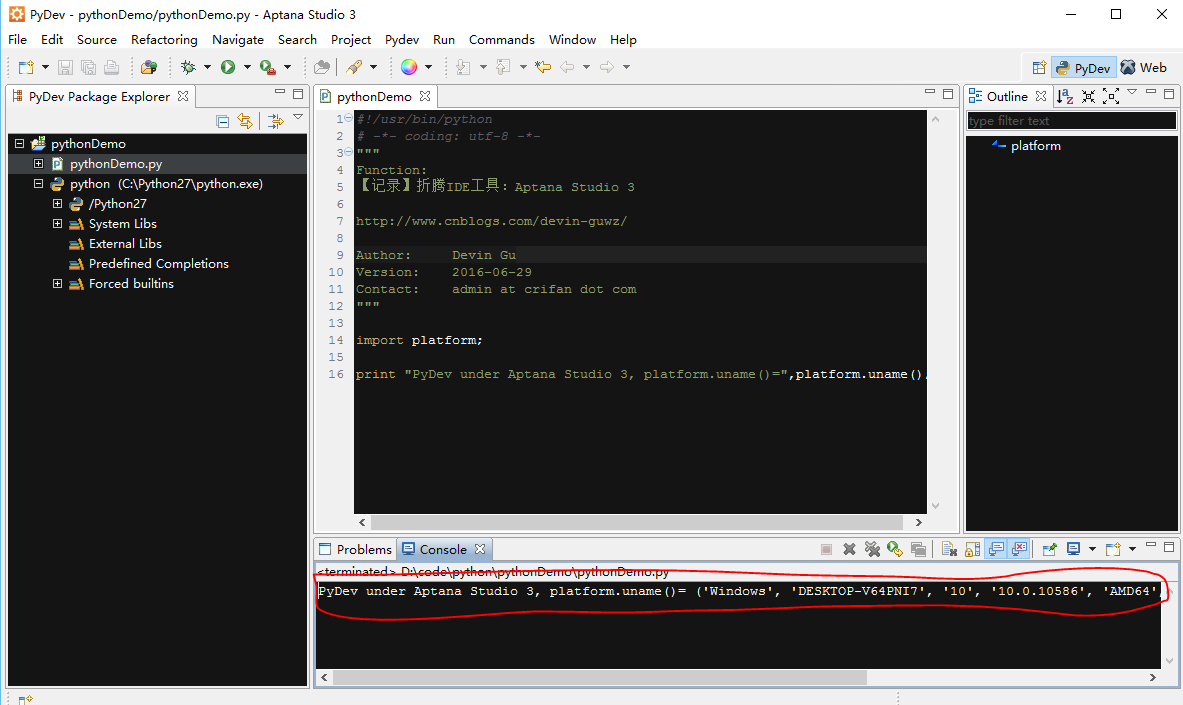Select the PyDev perspective button
Viewport: 1183px width, 705px height.
(1083, 67)
